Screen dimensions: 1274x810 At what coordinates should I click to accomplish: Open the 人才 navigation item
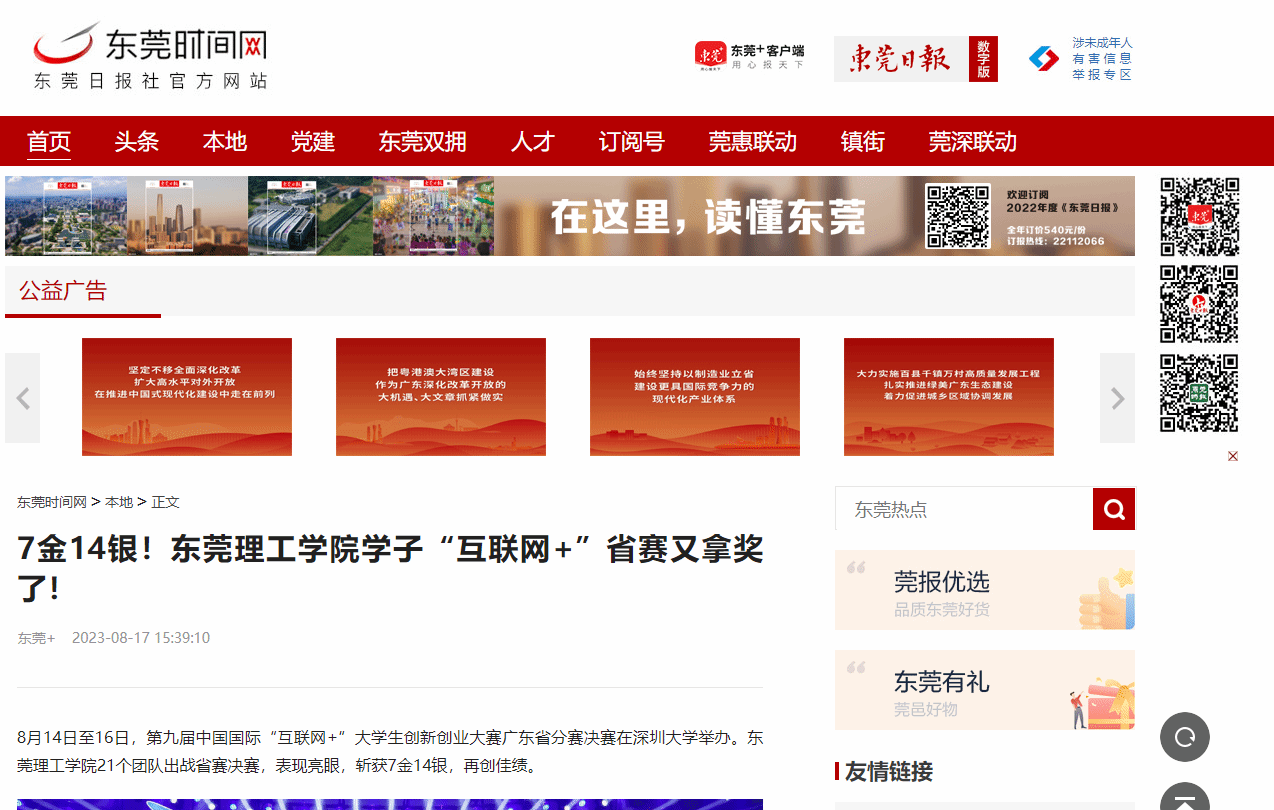pyautogui.click(x=532, y=142)
